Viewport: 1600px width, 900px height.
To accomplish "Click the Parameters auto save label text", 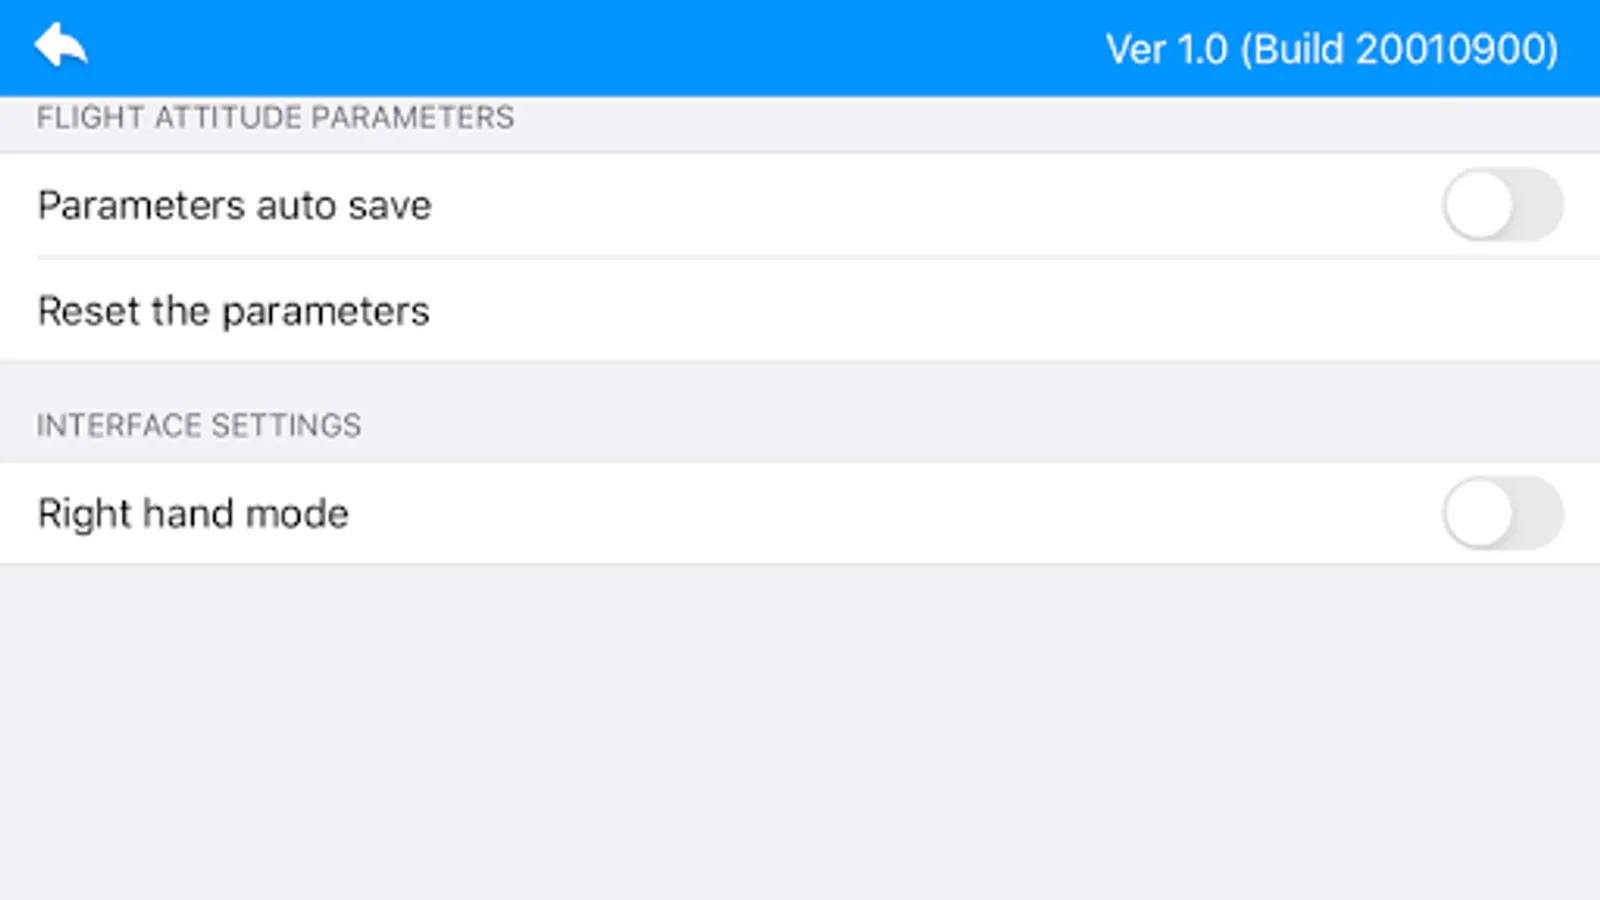I will point(235,206).
